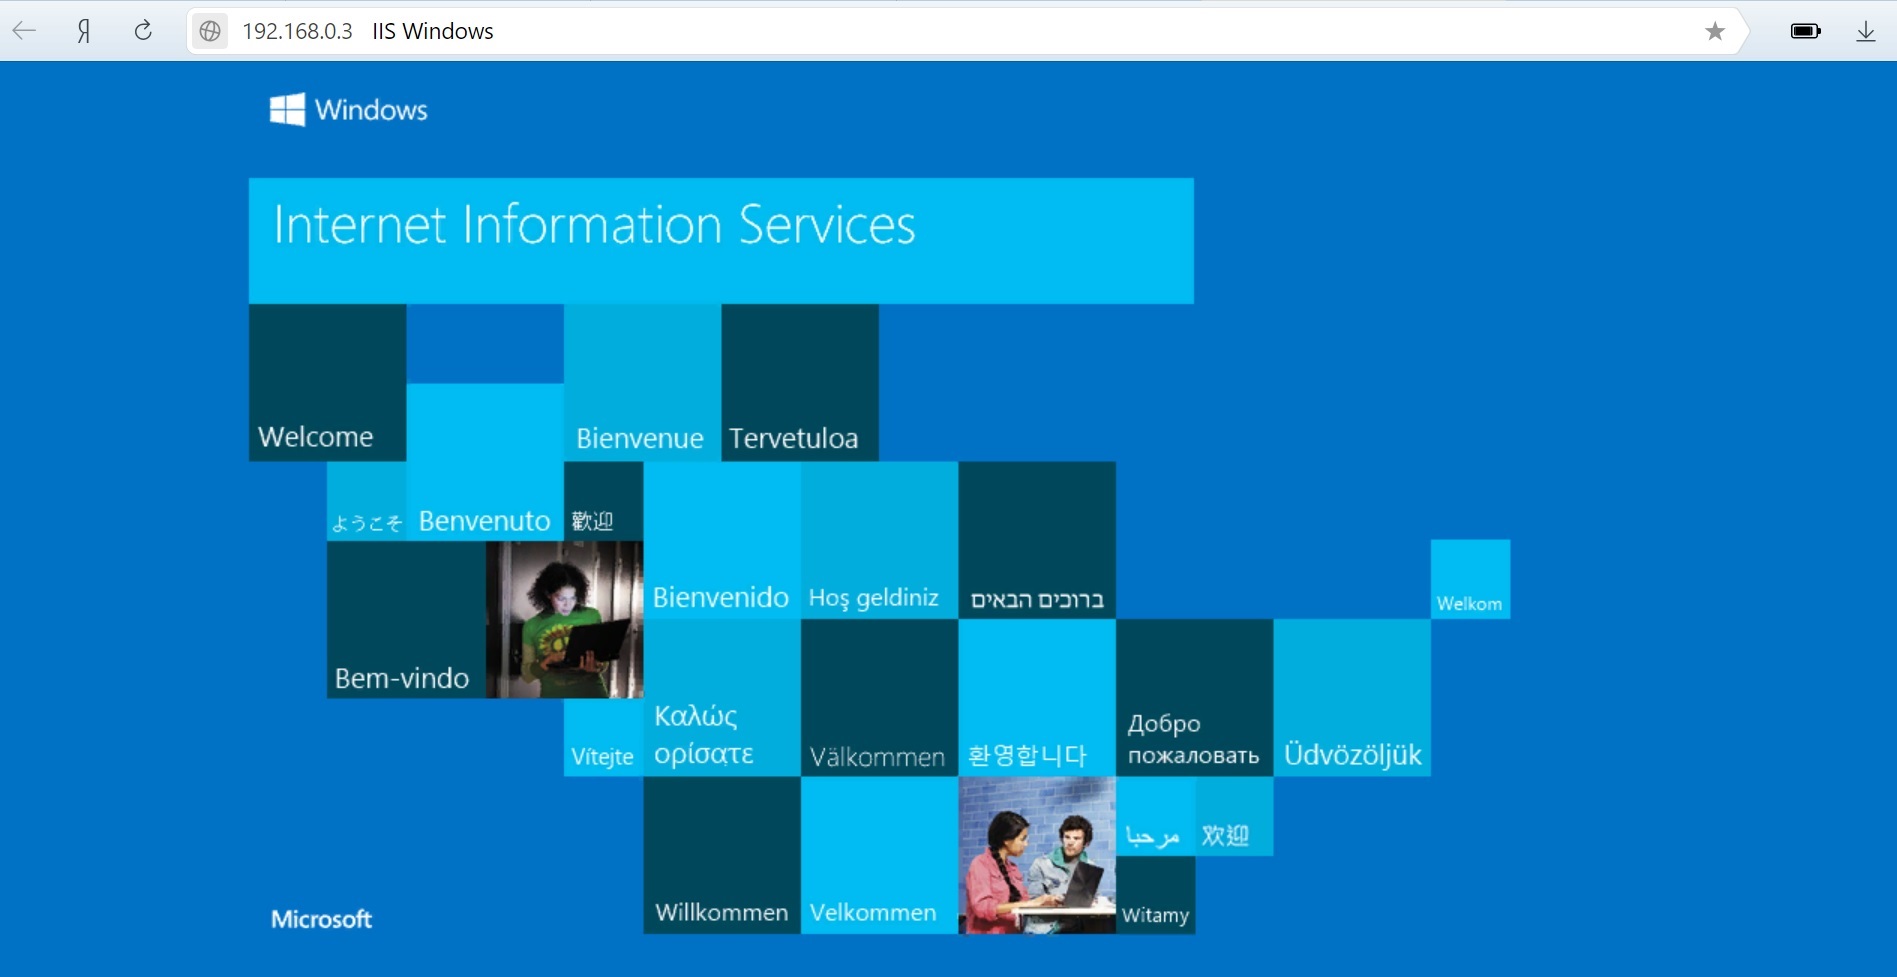
Task: Select the Καλώς ορίσατε tile
Action: (721, 697)
